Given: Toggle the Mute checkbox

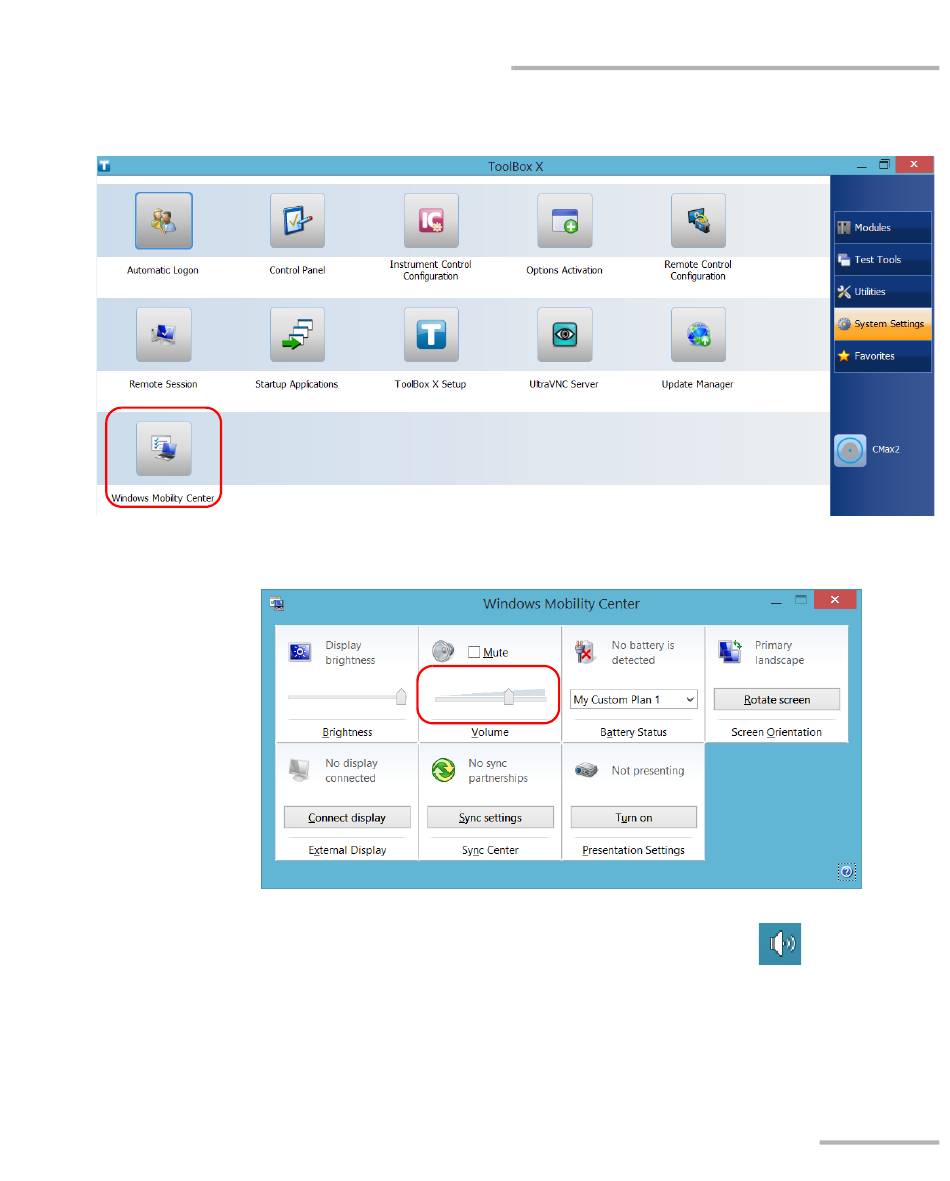Looking at the screenshot, I should [x=474, y=652].
